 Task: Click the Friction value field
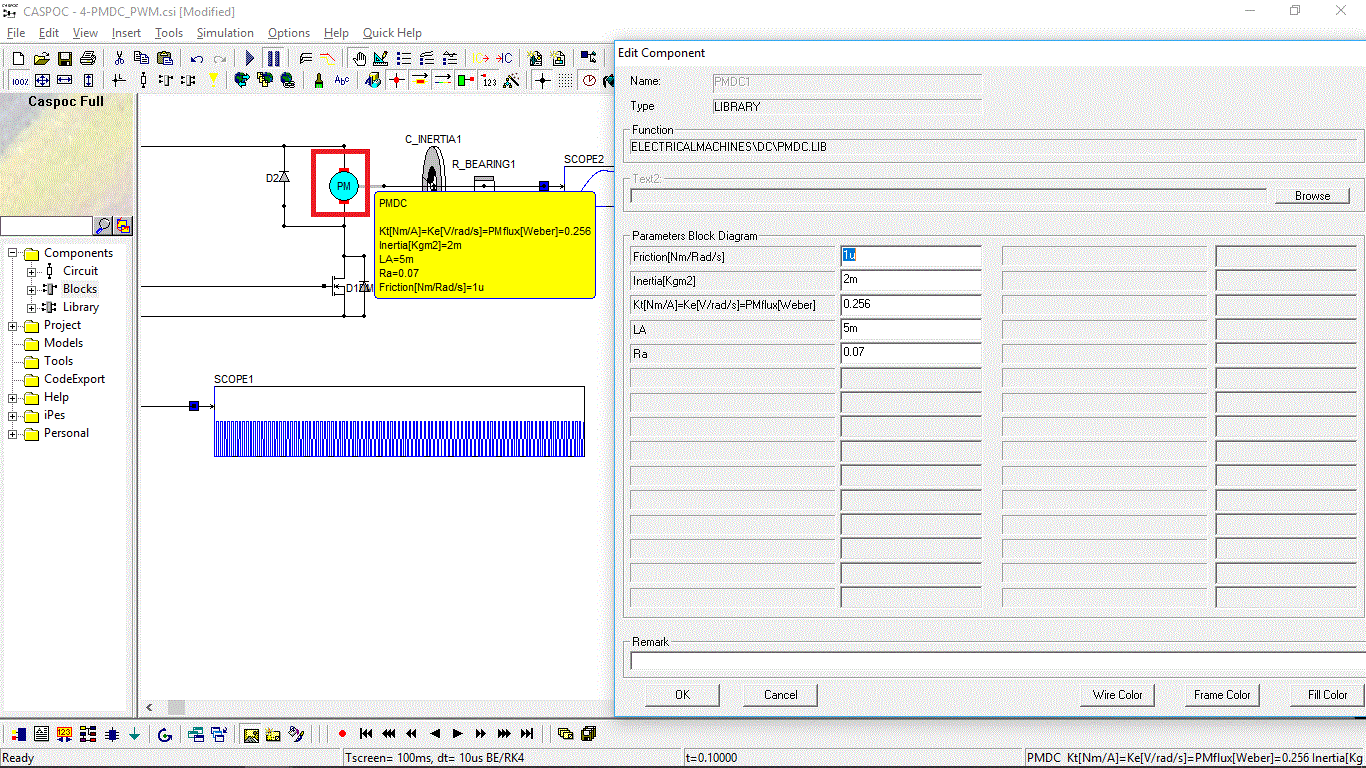point(911,256)
